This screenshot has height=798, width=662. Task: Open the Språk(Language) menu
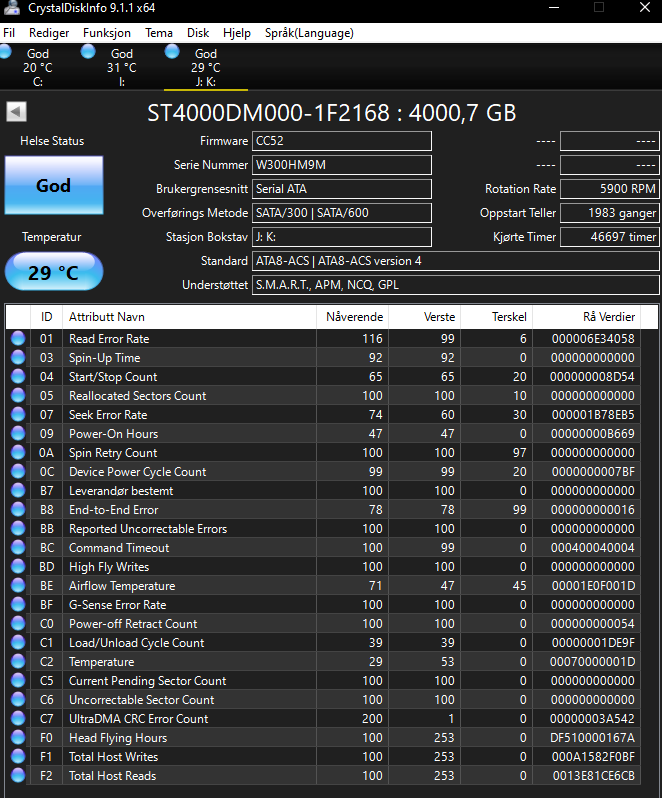coord(309,33)
